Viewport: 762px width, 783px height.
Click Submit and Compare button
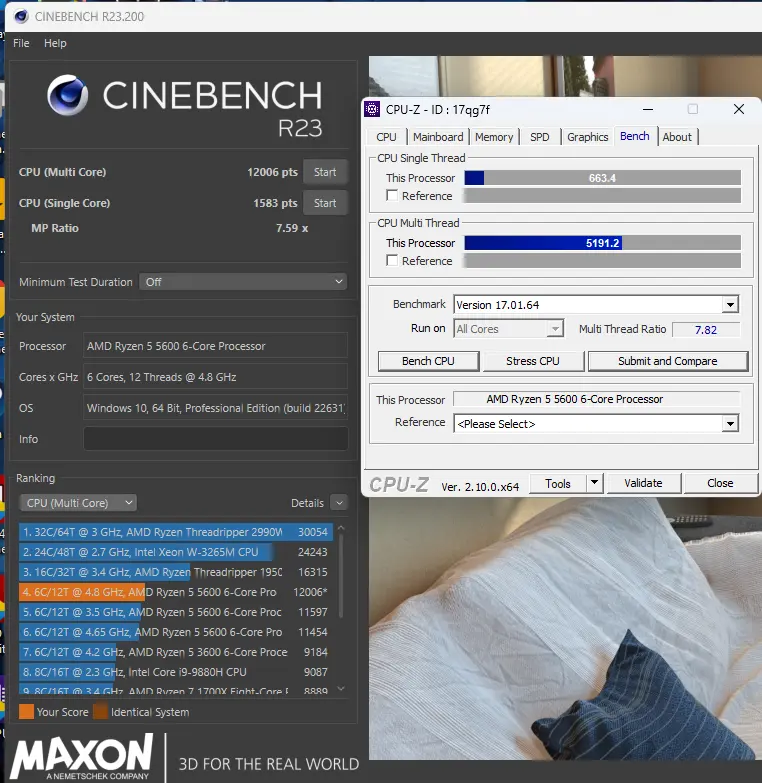[x=668, y=361]
